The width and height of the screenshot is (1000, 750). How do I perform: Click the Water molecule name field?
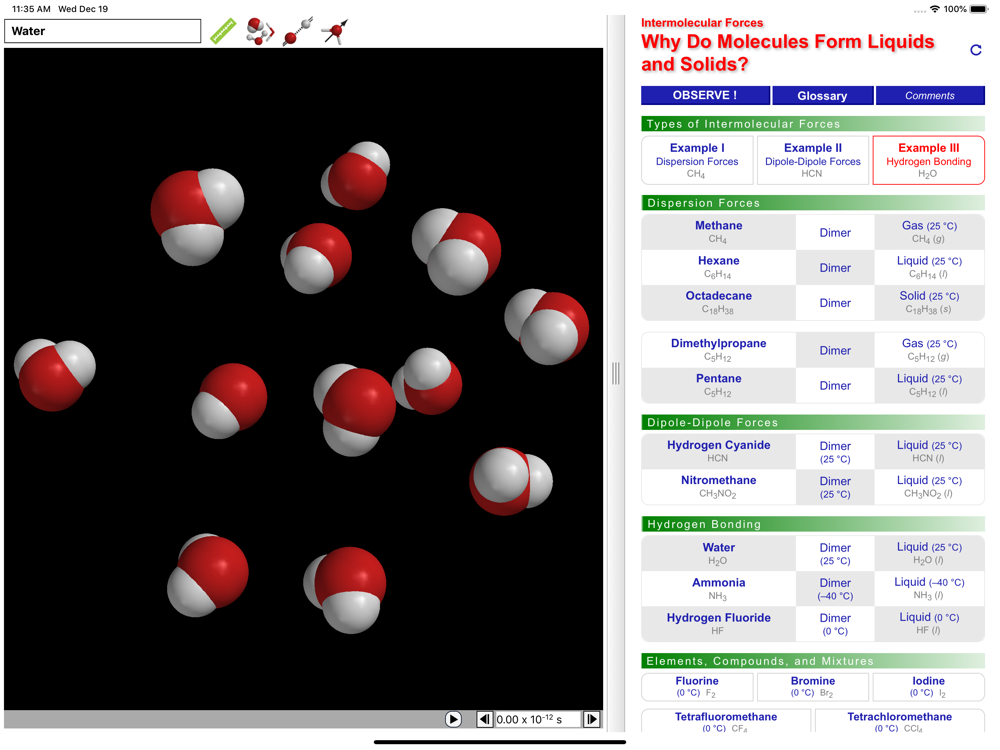coord(103,31)
